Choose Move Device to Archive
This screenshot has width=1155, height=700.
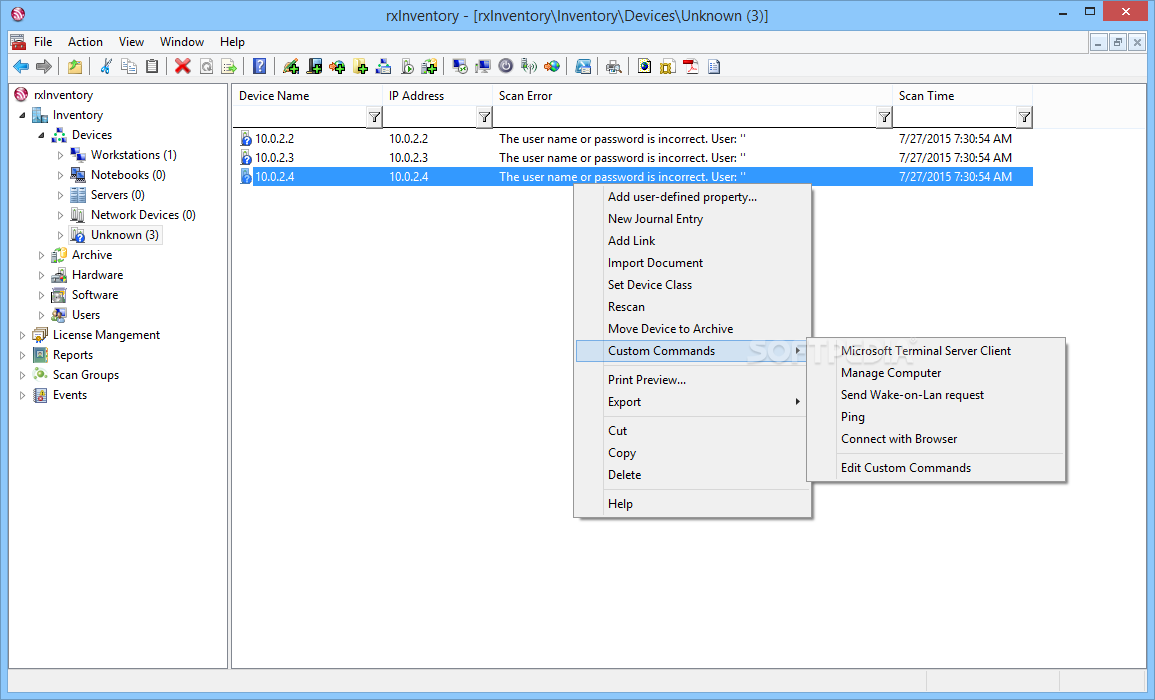(692, 329)
